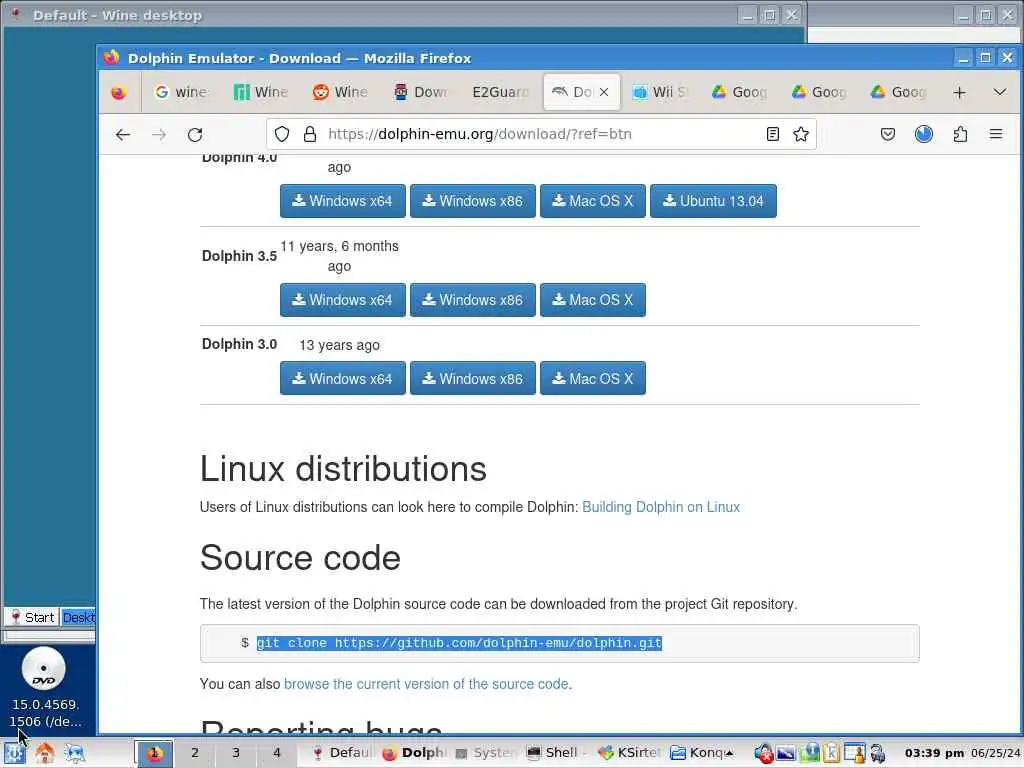Expand the list all tabs chevron
This screenshot has height=768, width=1024.
coord(1000,93)
